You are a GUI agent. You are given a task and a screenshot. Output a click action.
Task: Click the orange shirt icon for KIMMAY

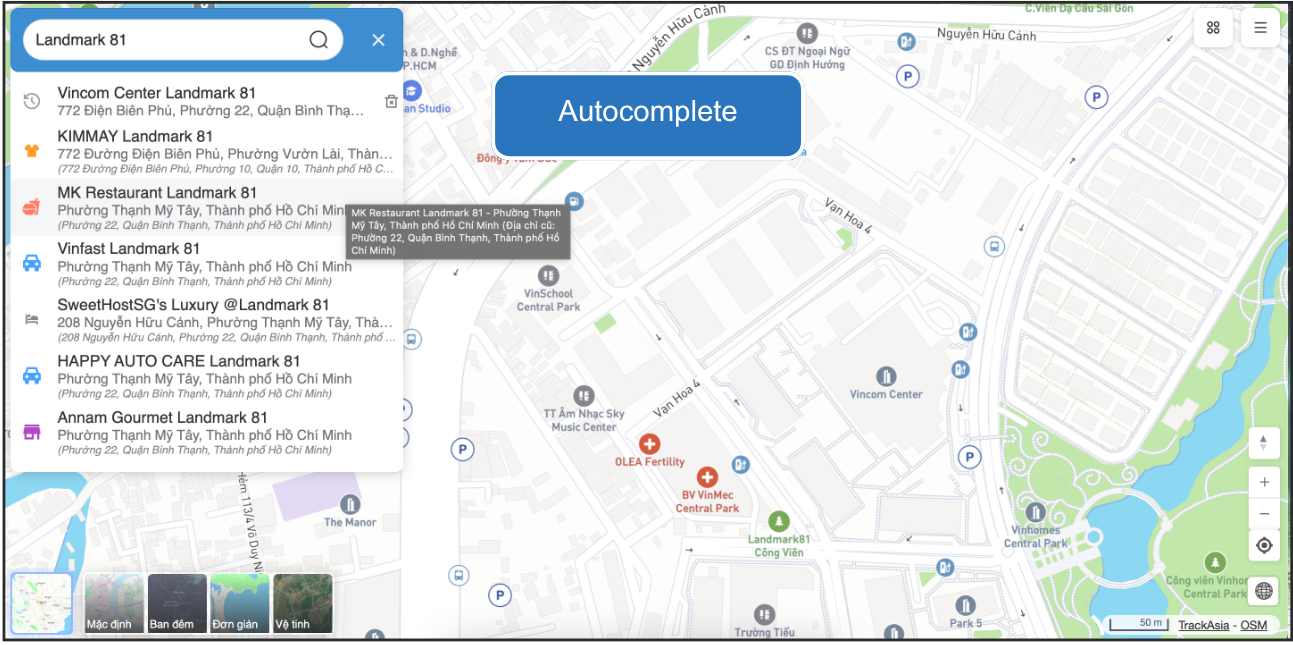pos(32,152)
